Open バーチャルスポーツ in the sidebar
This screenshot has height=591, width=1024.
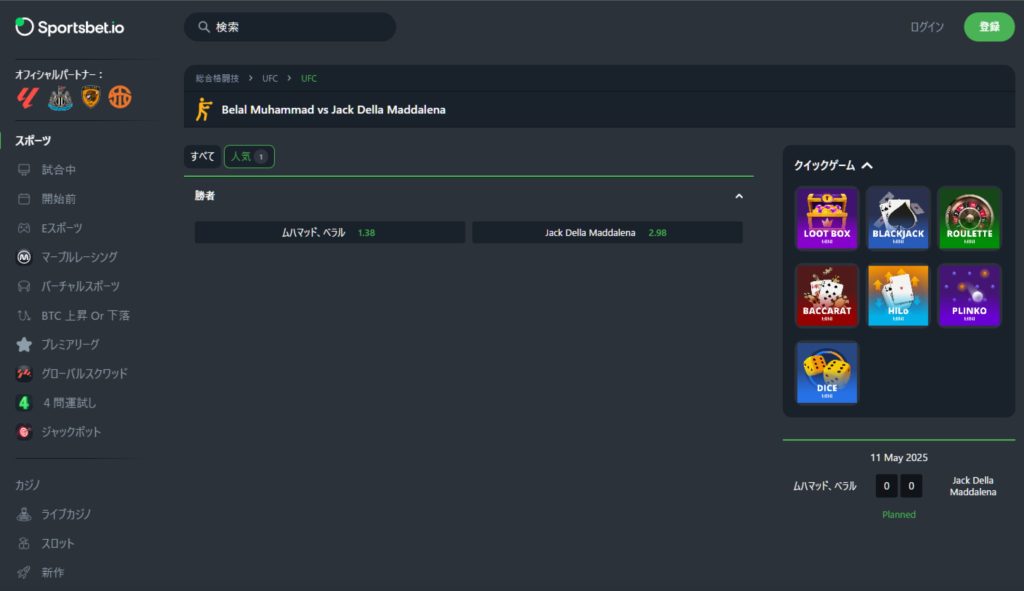point(80,286)
